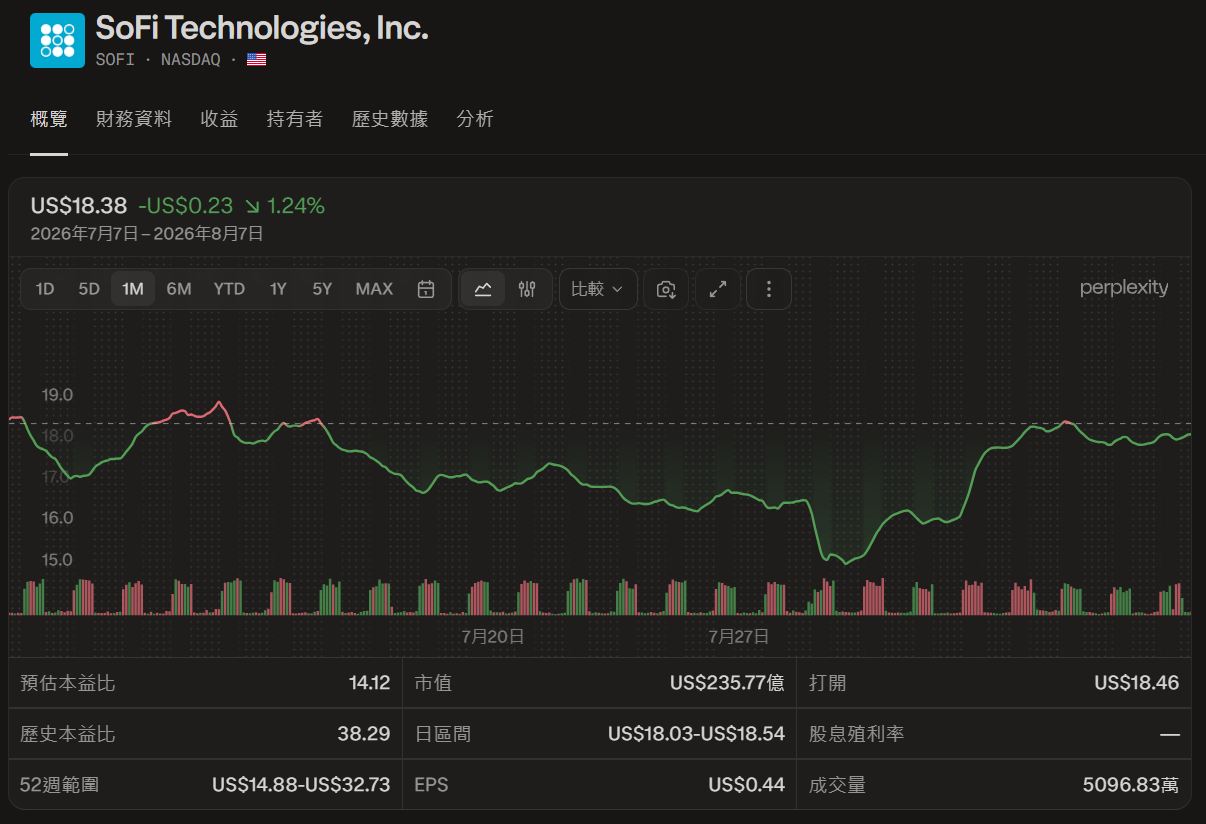Click the 股息殖利率 label
This screenshot has width=1206, height=824.
[x=857, y=734]
